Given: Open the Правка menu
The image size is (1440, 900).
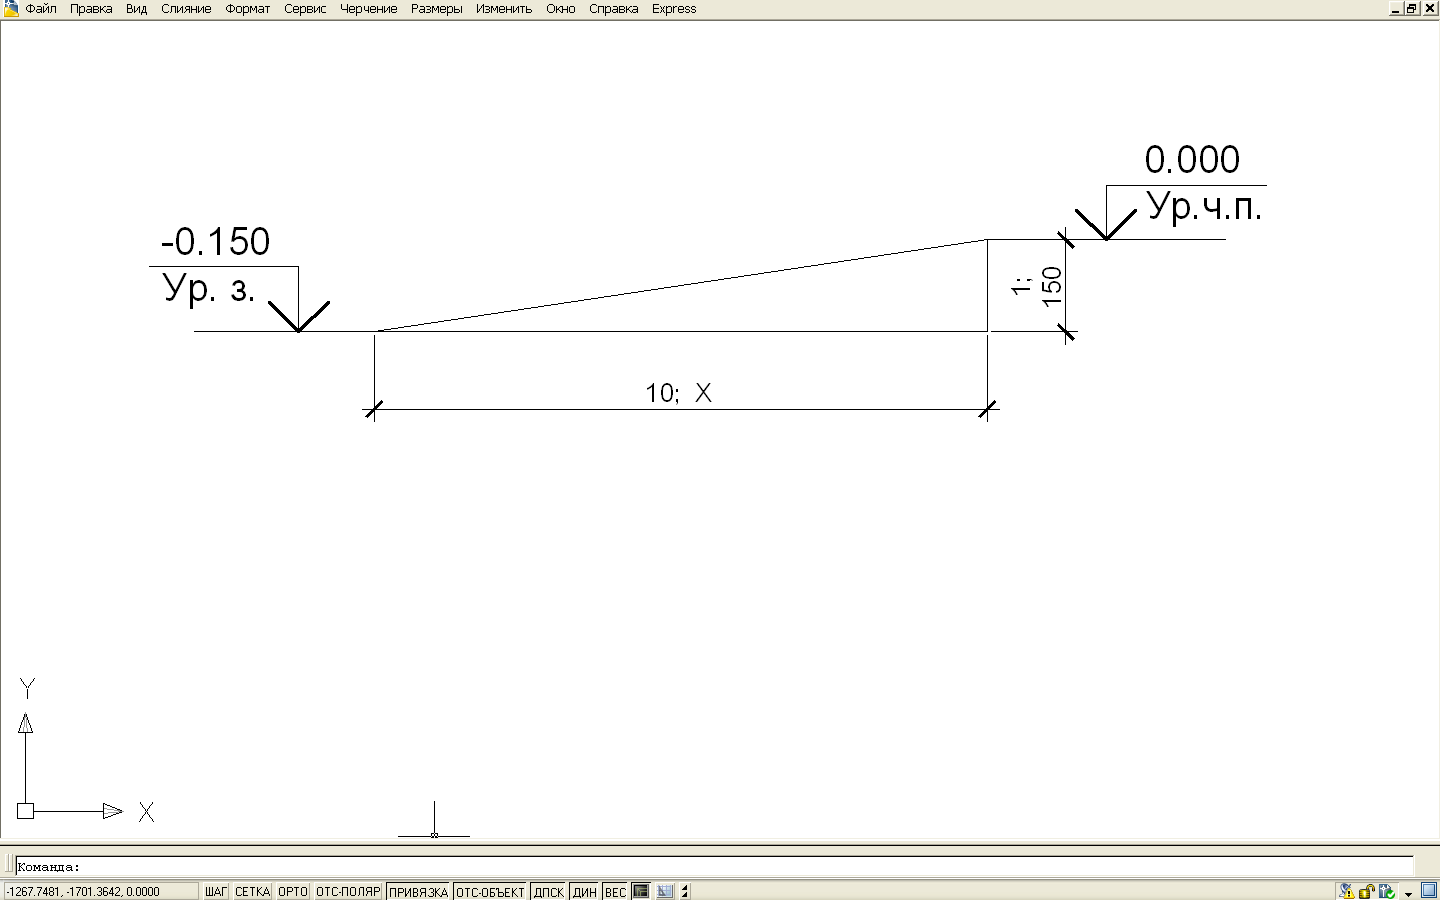Looking at the screenshot, I should click(x=91, y=9).
